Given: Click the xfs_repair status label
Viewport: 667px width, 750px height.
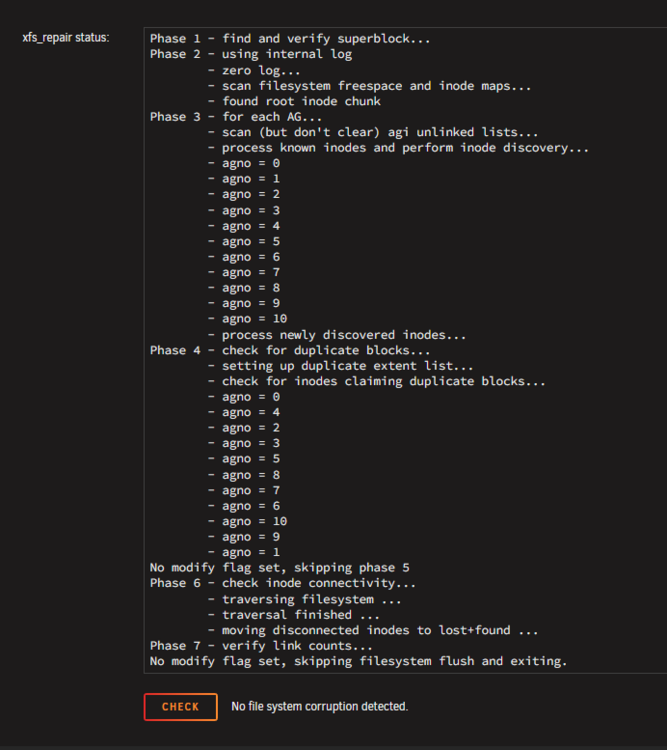Looking at the screenshot, I should (x=66, y=38).
